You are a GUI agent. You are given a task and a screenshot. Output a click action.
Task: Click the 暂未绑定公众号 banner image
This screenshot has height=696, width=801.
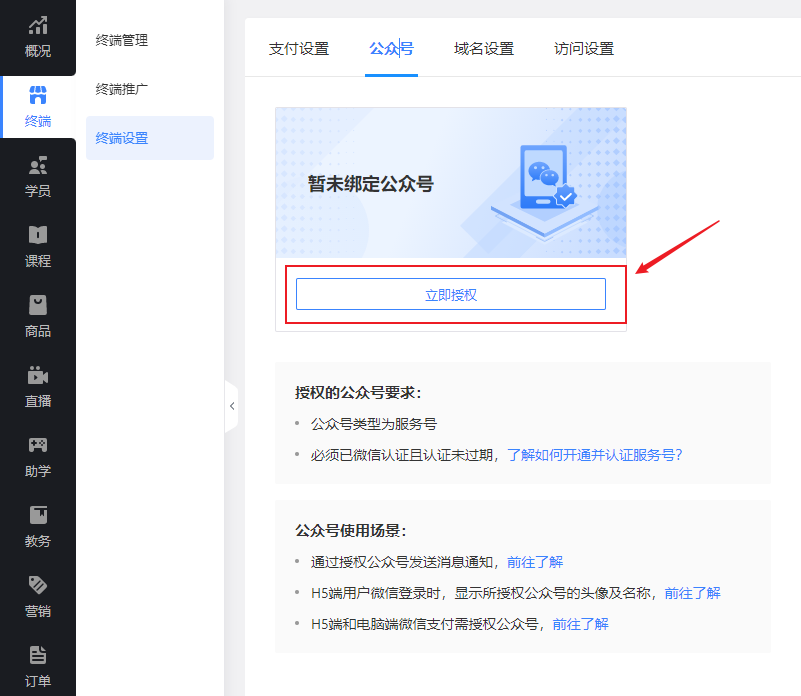pyautogui.click(x=451, y=183)
